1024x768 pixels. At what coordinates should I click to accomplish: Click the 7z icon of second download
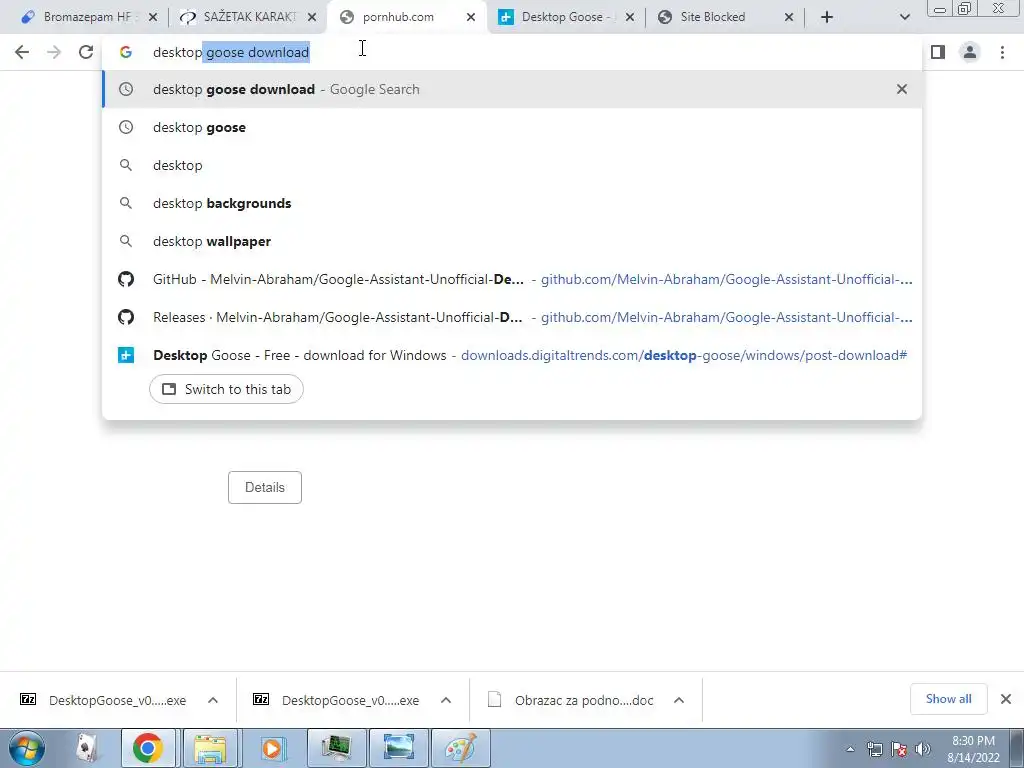coord(261,699)
